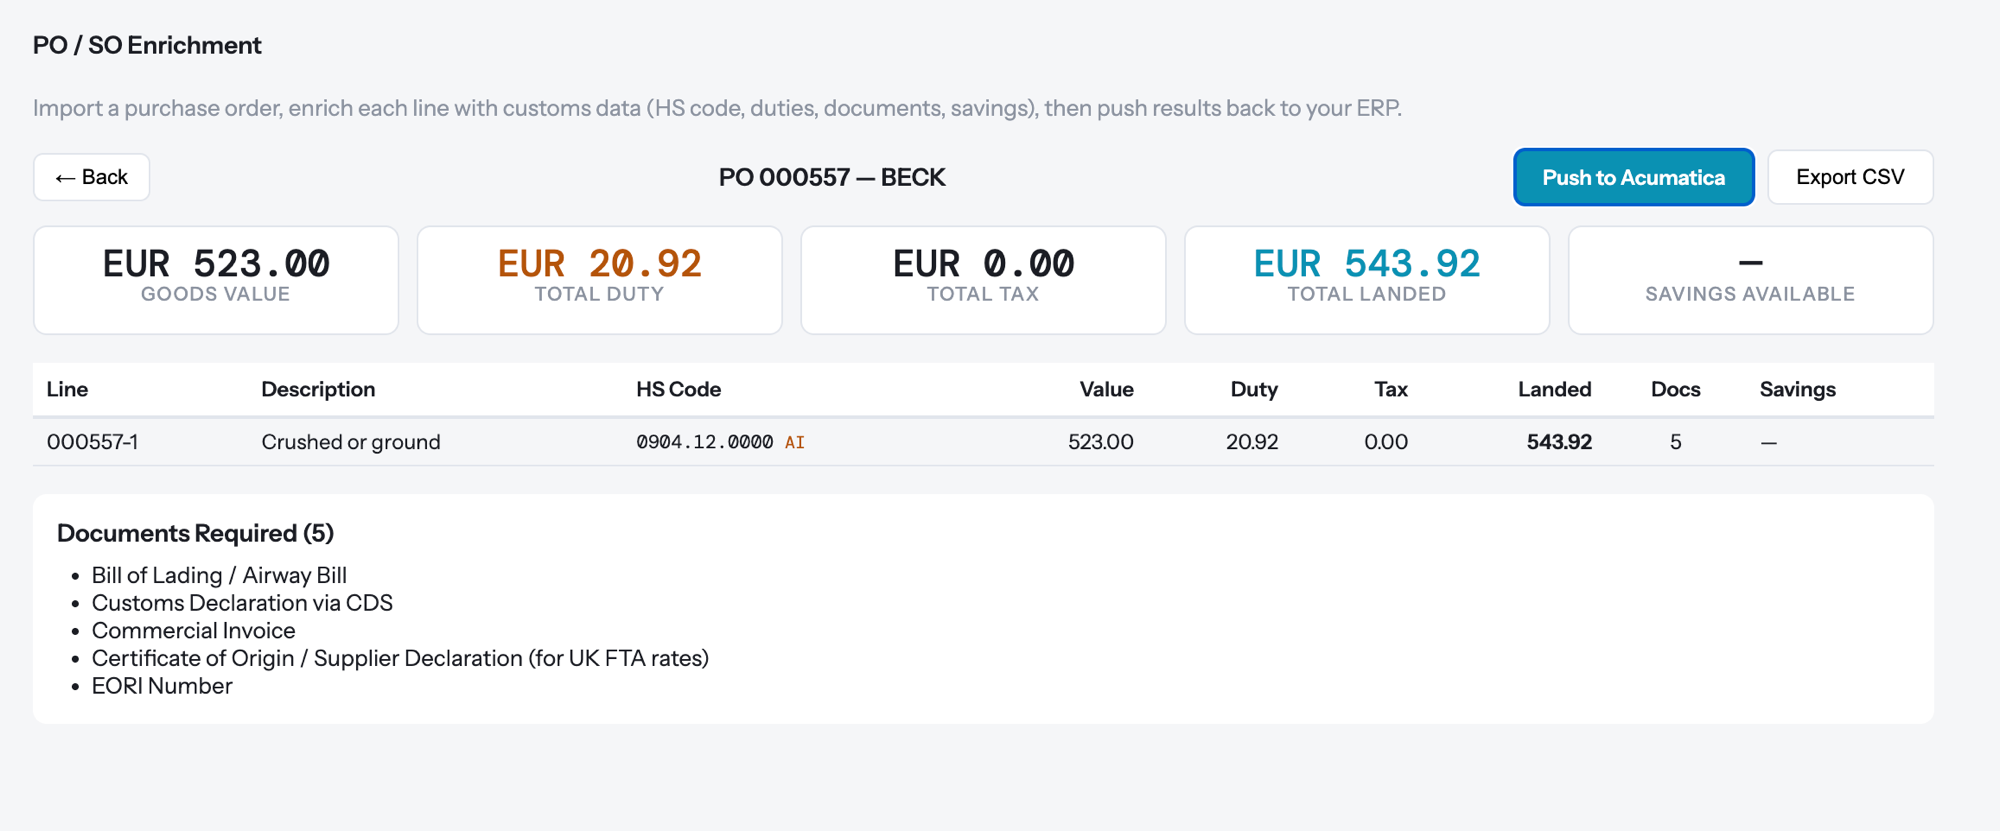Select the Total Duty summary card
The width and height of the screenshot is (2000, 831).
coord(599,279)
